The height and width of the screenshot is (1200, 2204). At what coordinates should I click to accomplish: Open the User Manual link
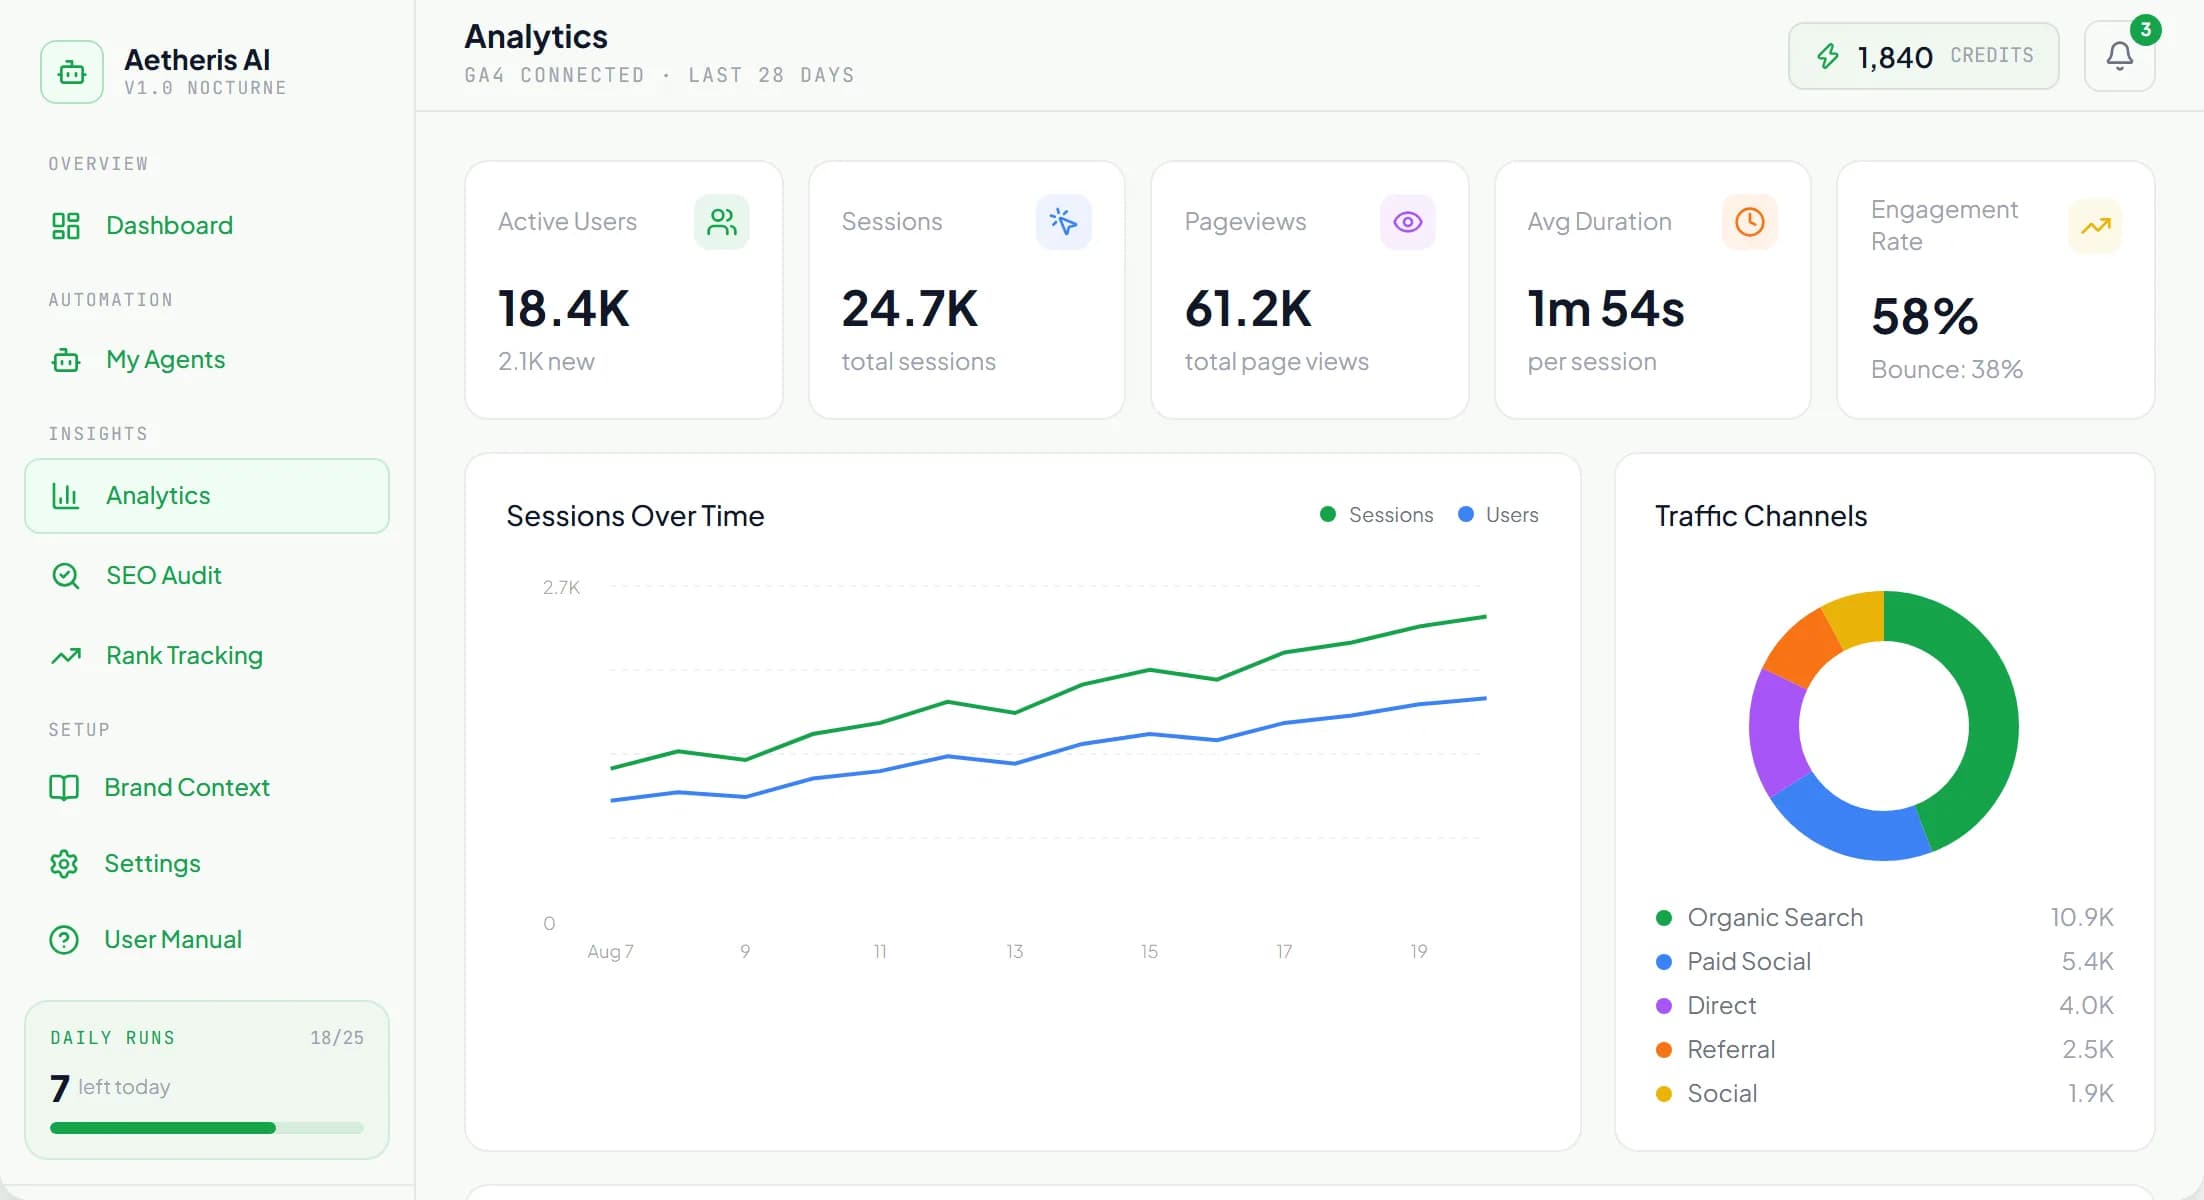click(207, 940)
